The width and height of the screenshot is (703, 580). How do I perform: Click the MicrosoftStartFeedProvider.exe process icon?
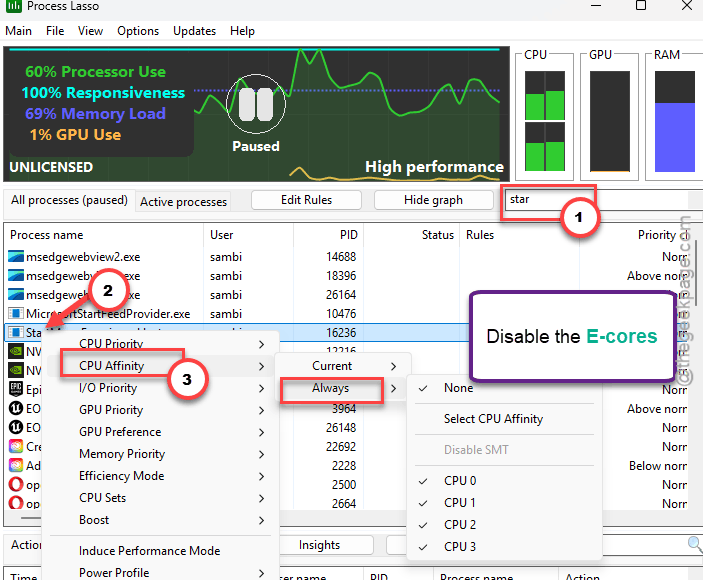[x=16, y=314]
